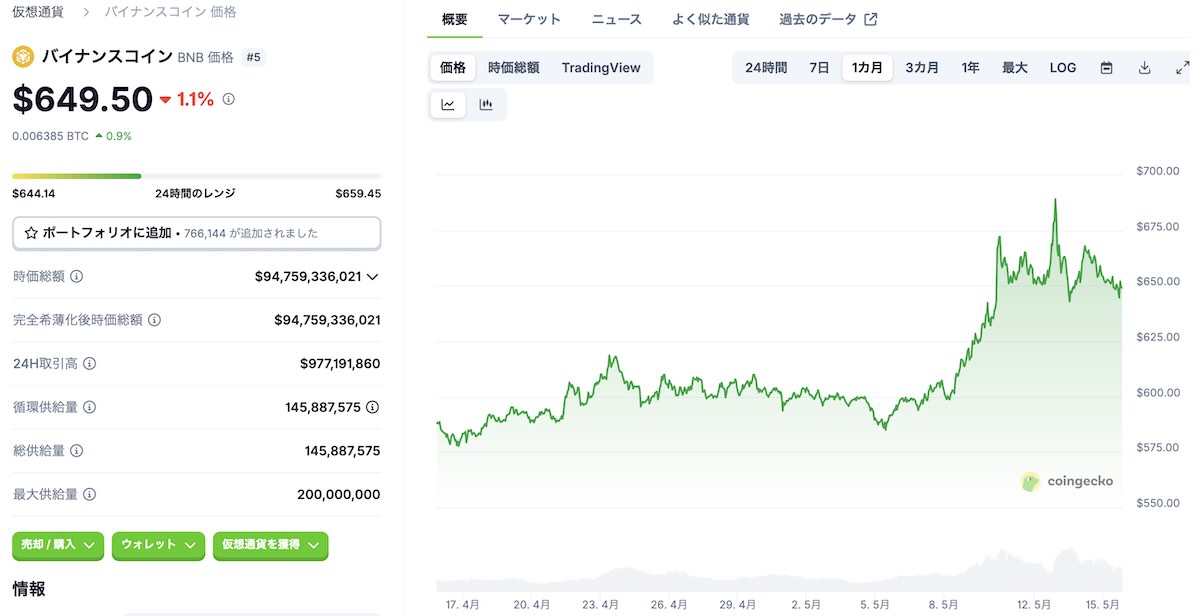The image size is (1200, 616).
Task: Open the 概要 tab
Action: pyautogui.click(x=454, y=19)
